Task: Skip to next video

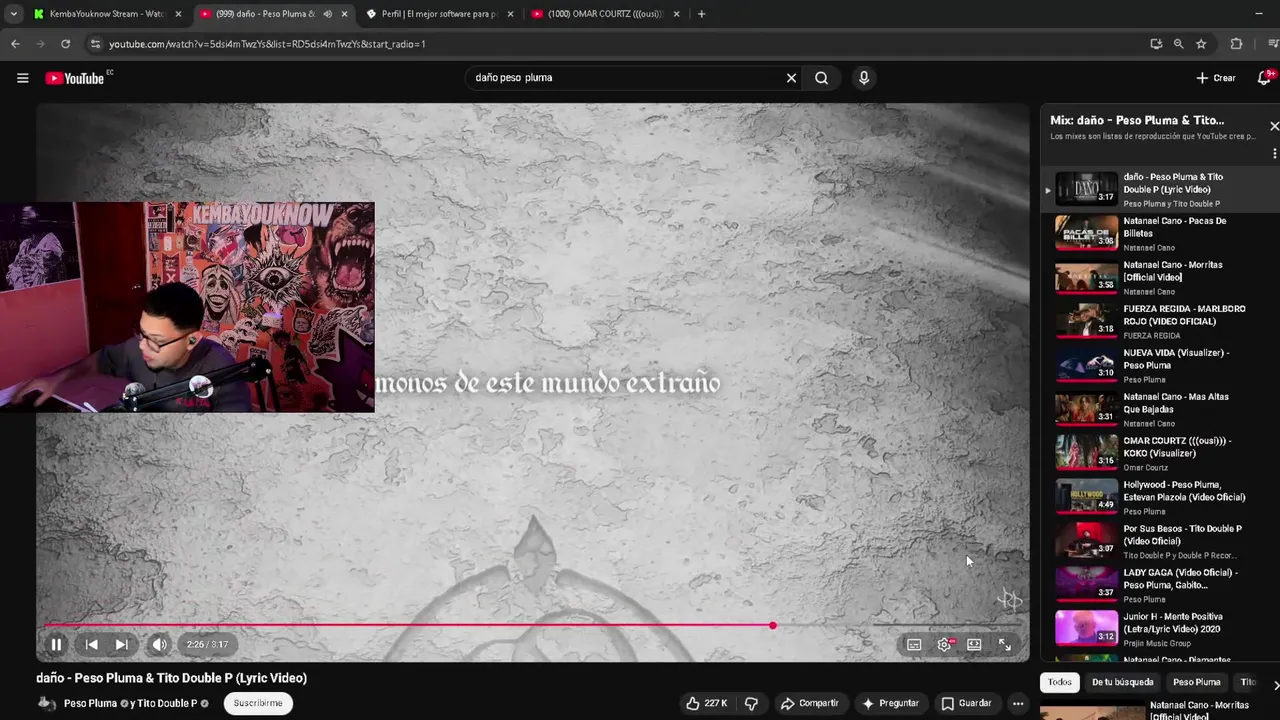Action: (121, 645)
